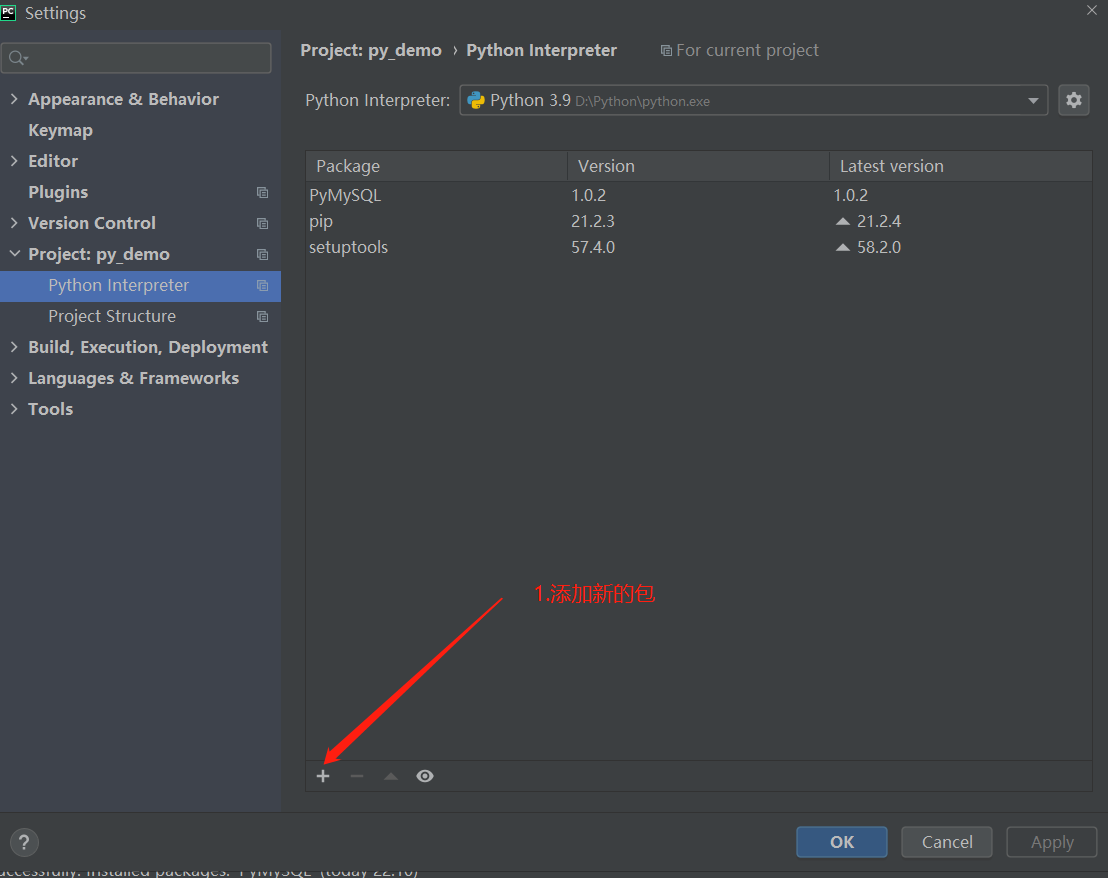Select the setuptools package row
1108x878 pixels.
(x=699, y=247)
